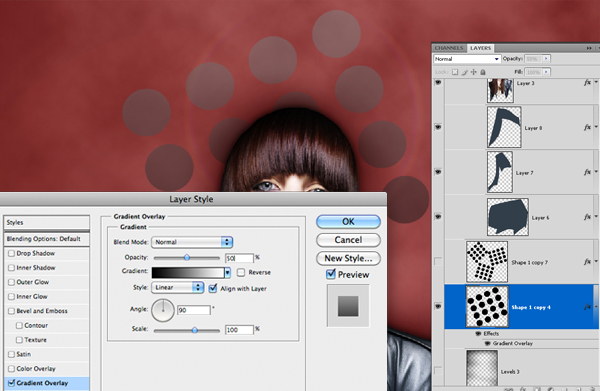Select Styles in Layer Style list

point(47,222)
